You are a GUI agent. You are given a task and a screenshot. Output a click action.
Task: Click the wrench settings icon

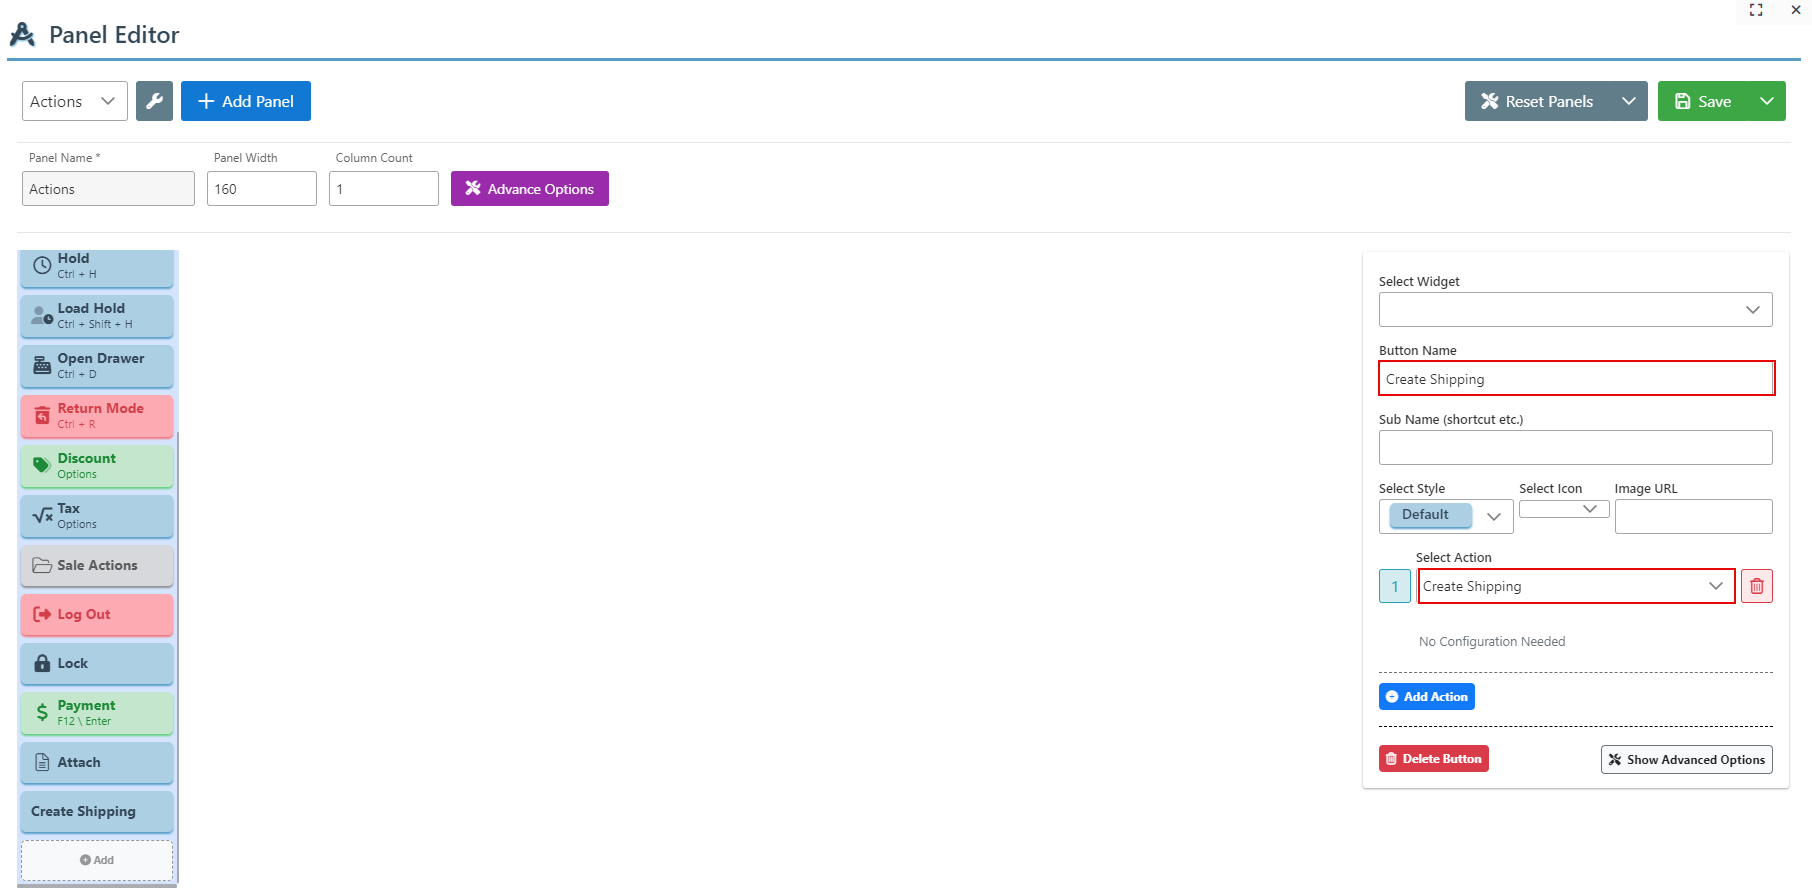[x=154, y=101]
